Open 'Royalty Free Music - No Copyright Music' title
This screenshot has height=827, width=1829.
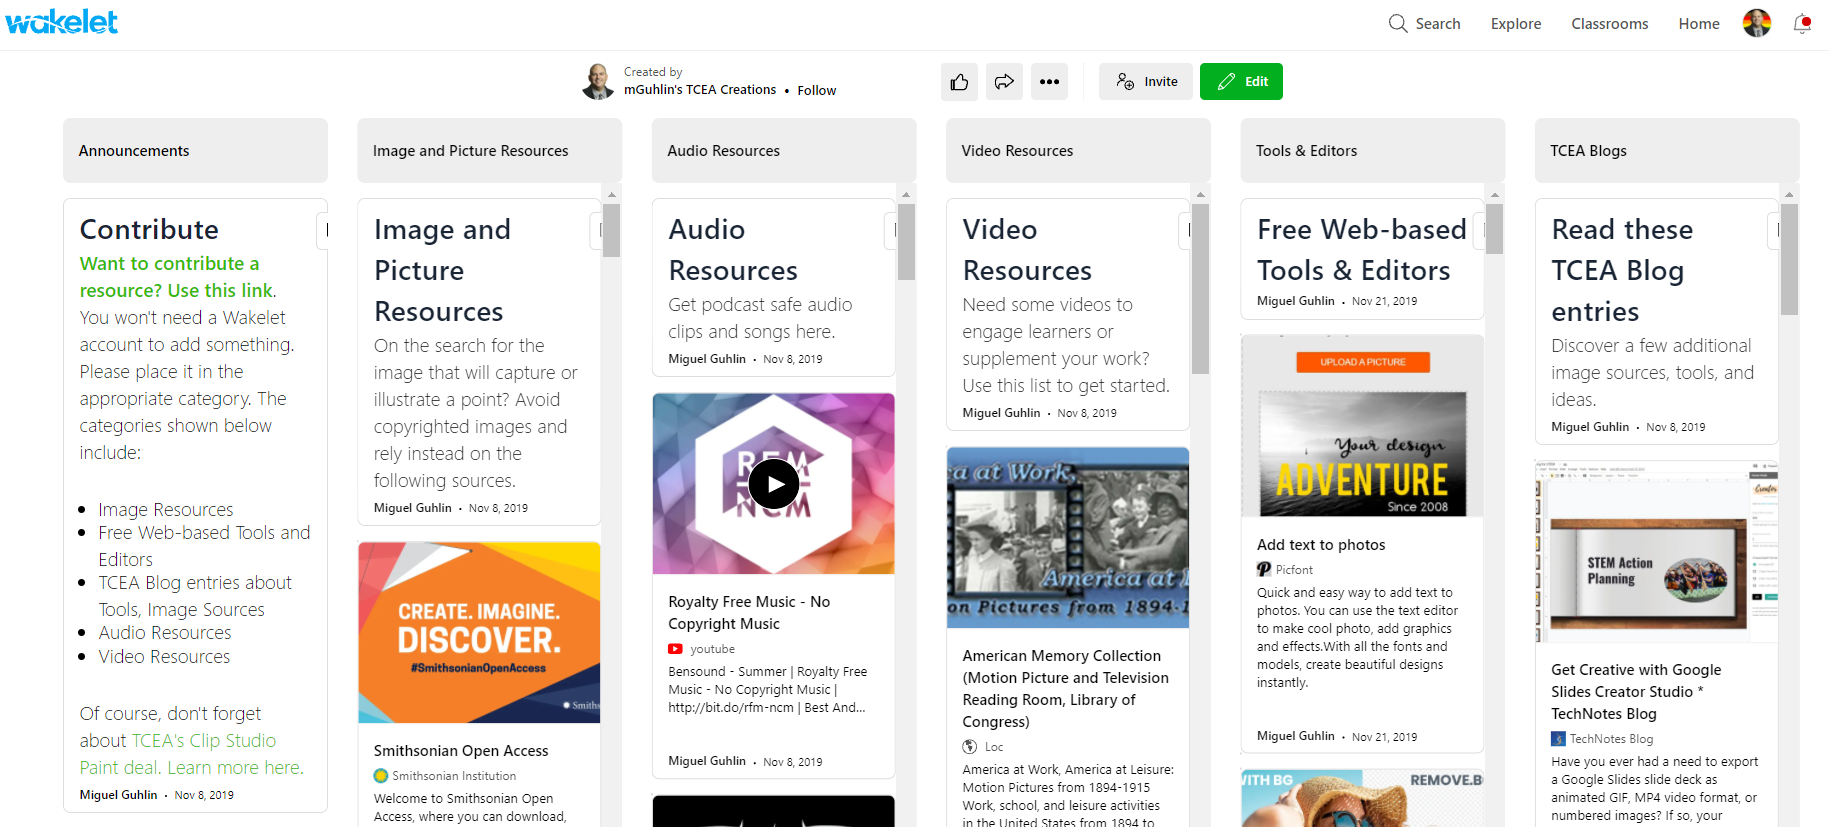pyautogui.click(x=749, y=612)
